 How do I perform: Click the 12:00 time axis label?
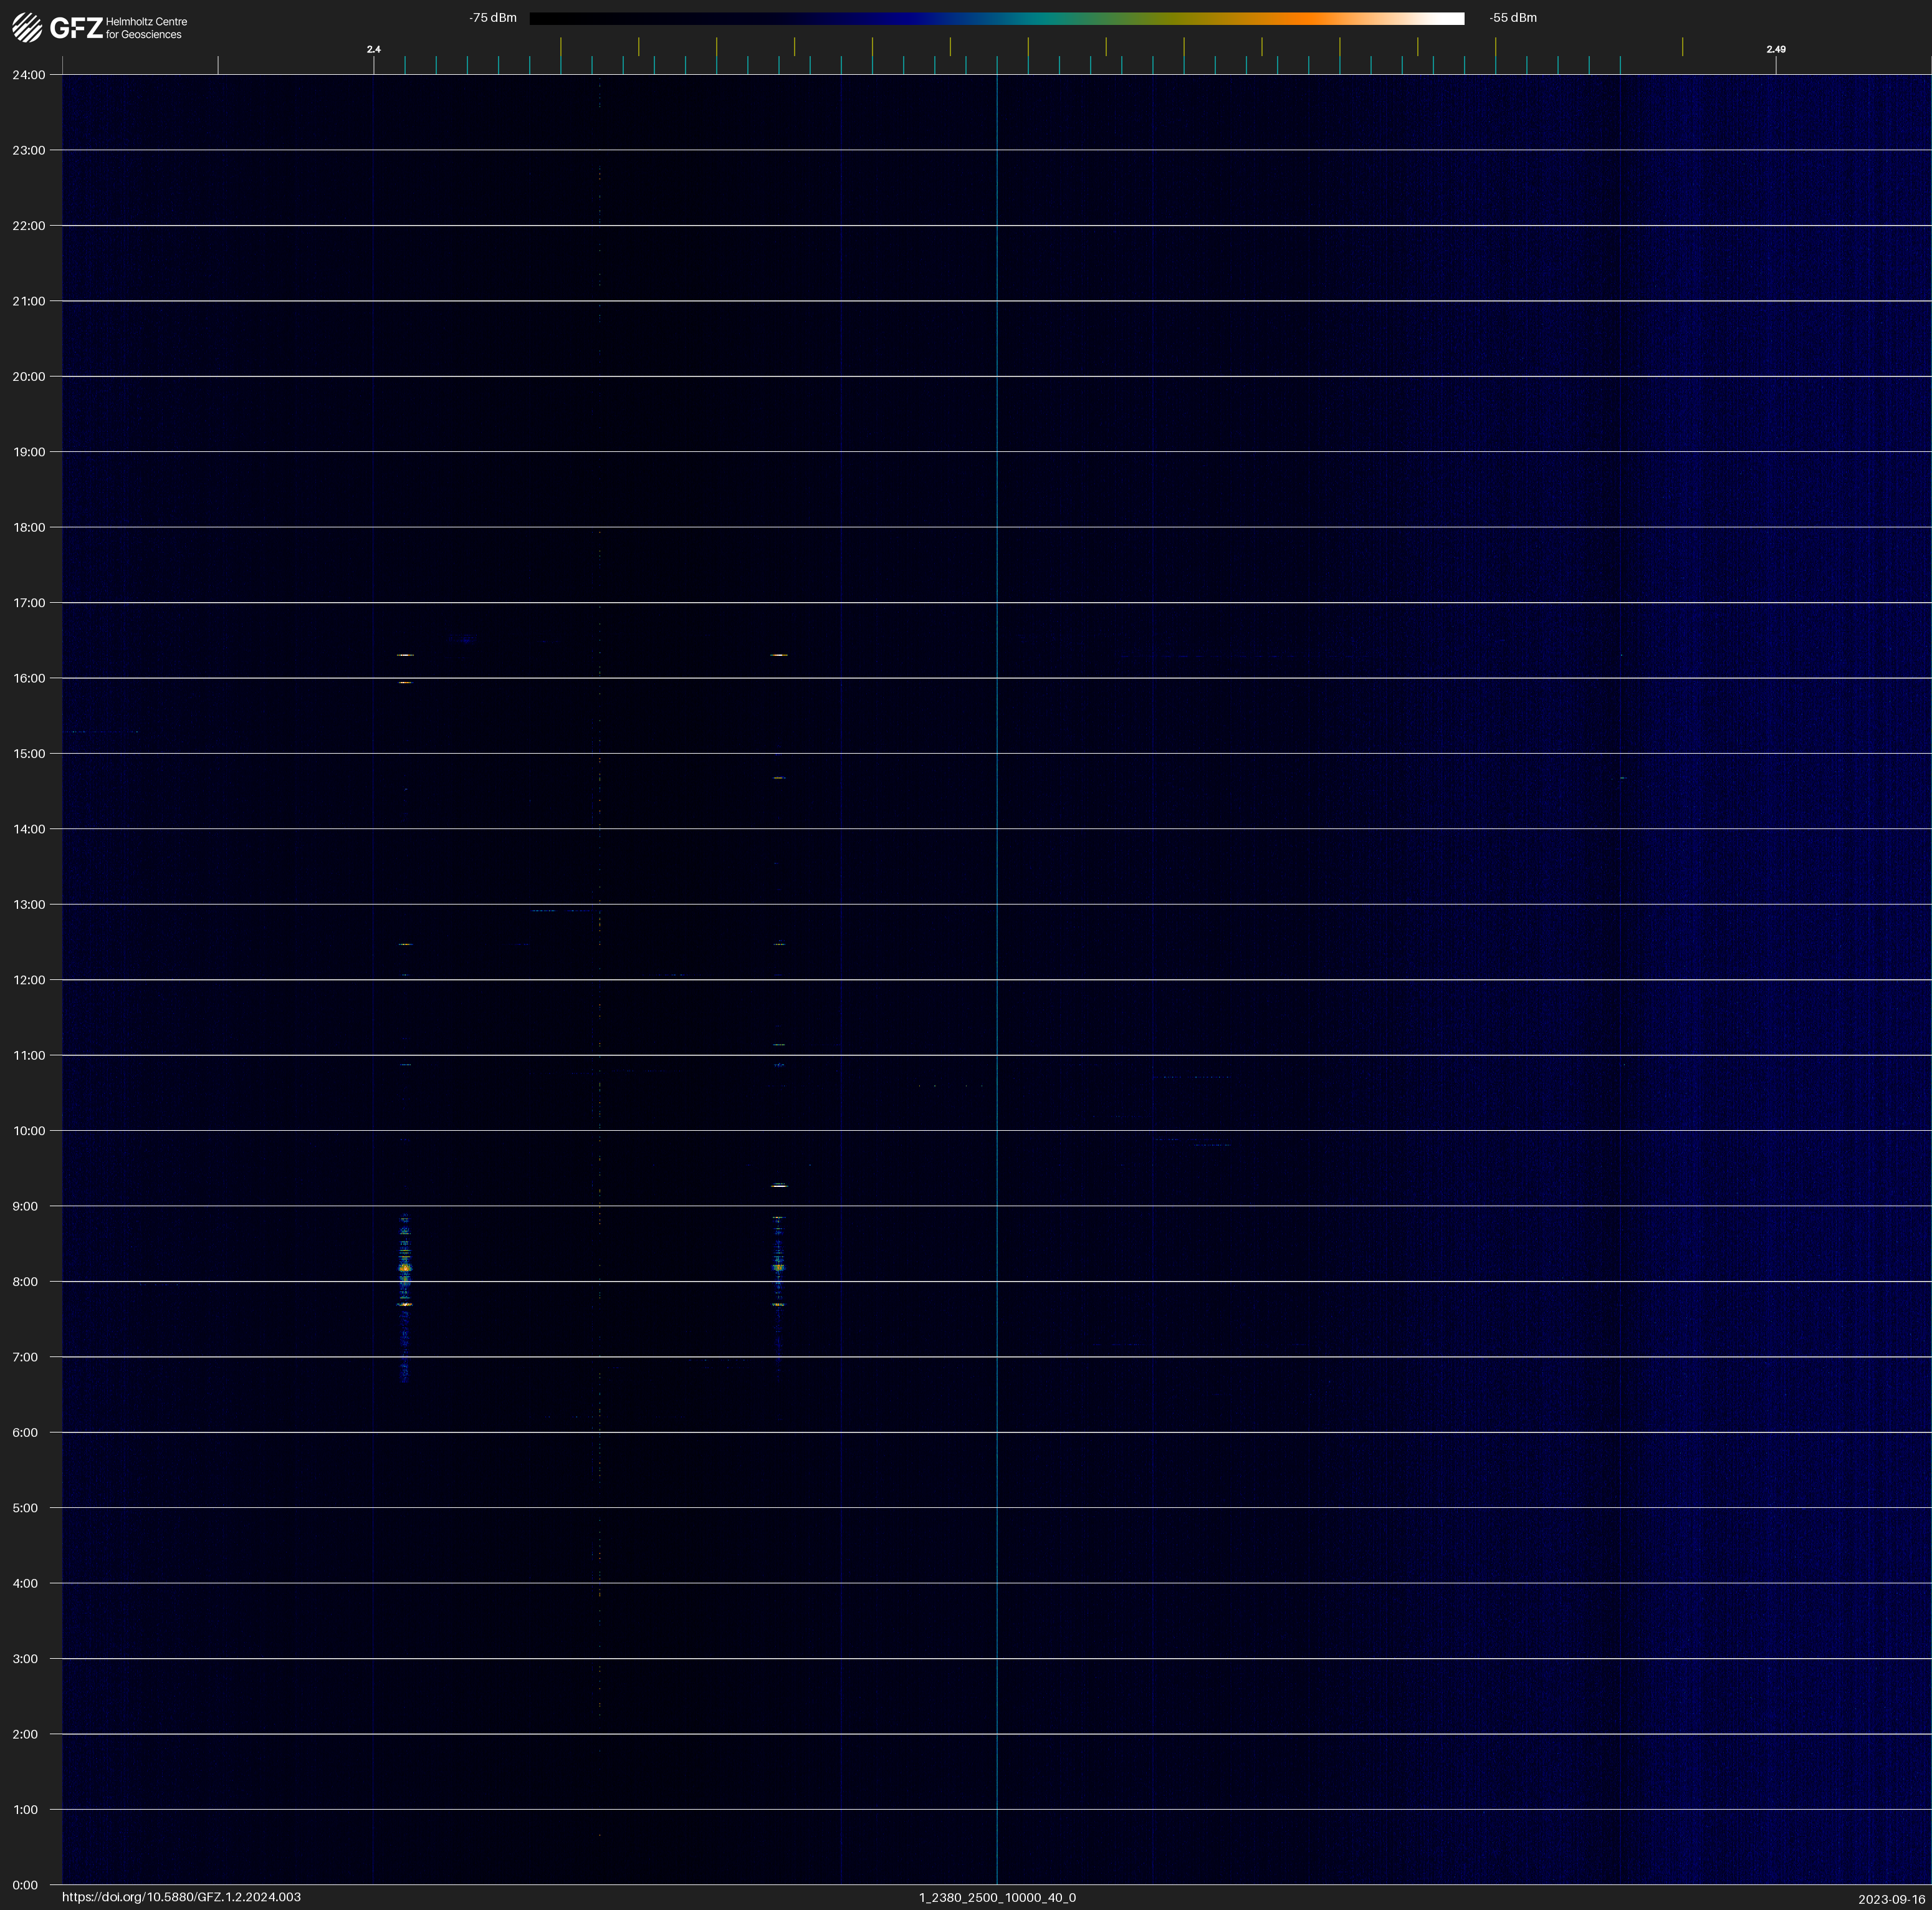(x=29, y=980)
